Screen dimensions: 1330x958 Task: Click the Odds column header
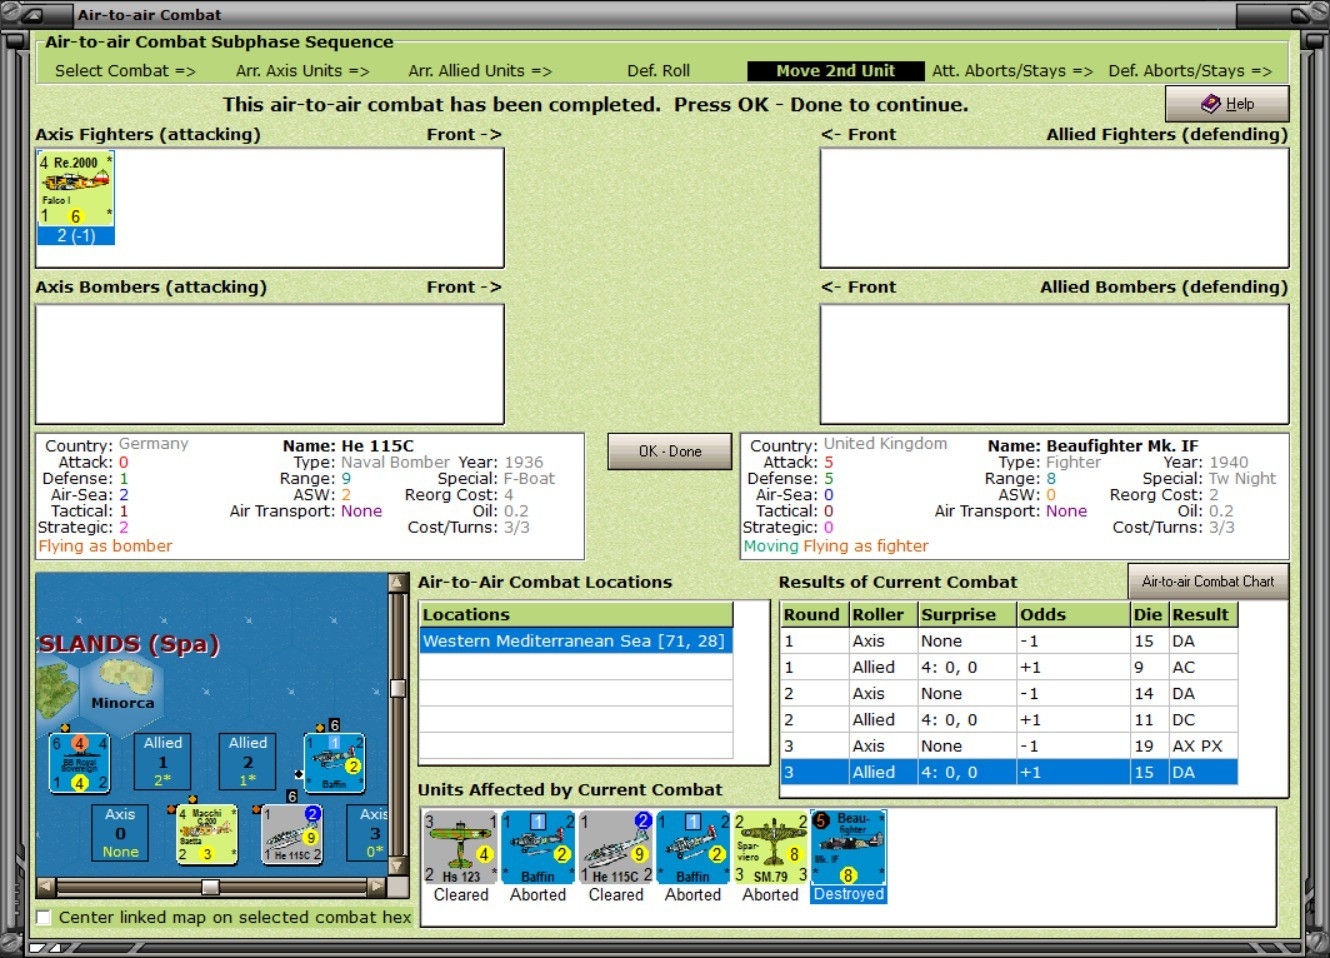pyautogui.click(x=1073, y=614)
